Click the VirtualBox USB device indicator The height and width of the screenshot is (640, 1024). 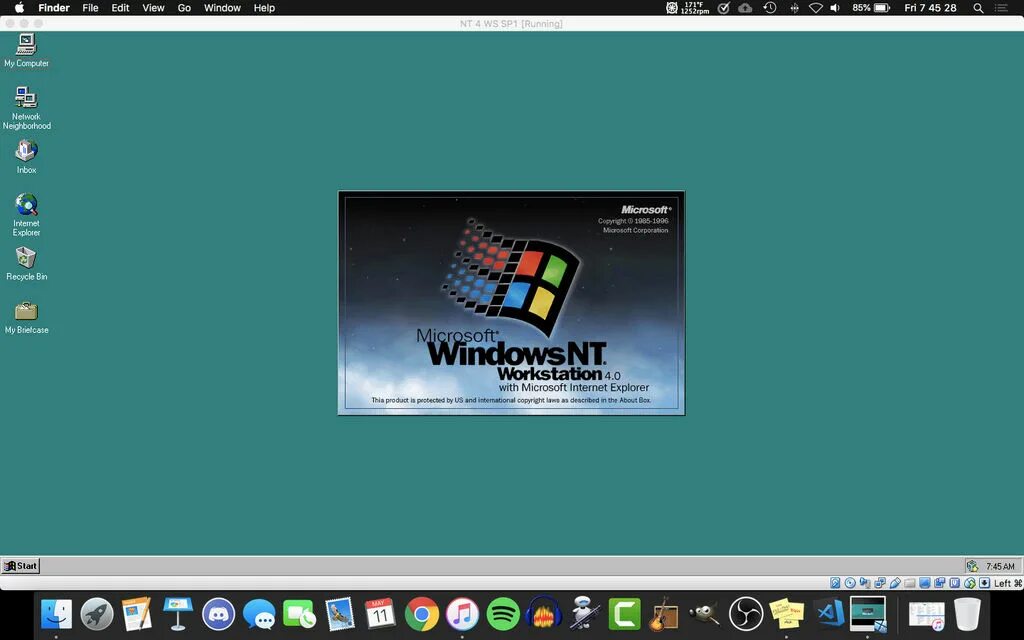pyautogui.click(x=895, y=583)
